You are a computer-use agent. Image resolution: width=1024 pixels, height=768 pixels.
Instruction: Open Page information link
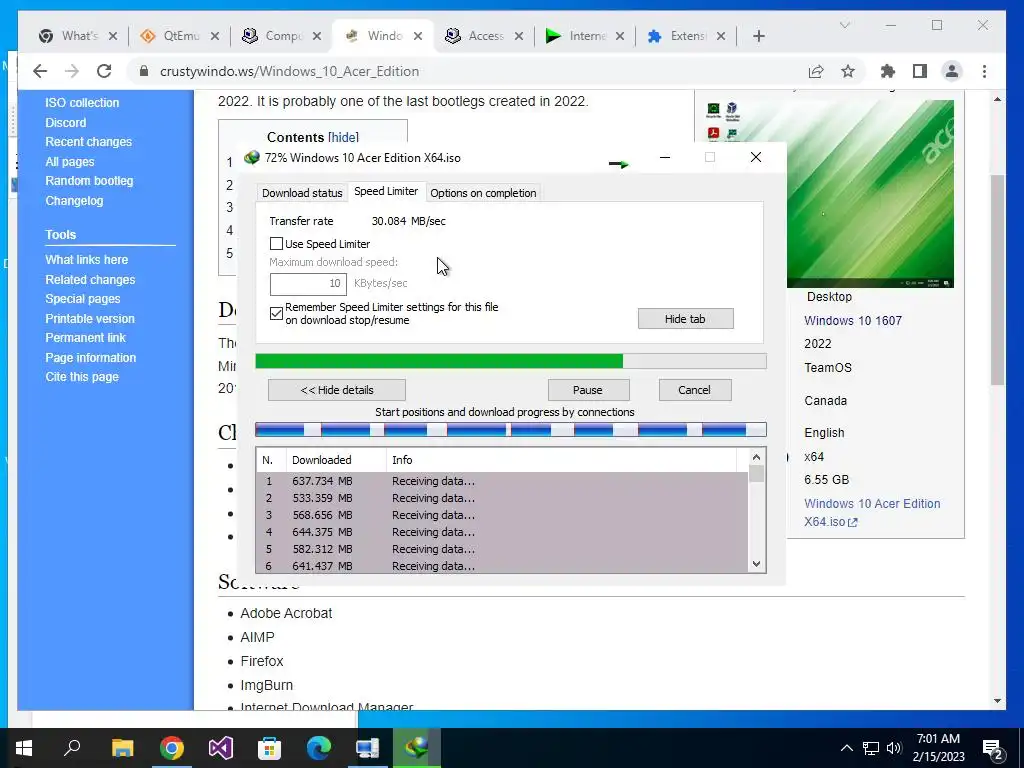pyautogui.click(x=90, y=357)
